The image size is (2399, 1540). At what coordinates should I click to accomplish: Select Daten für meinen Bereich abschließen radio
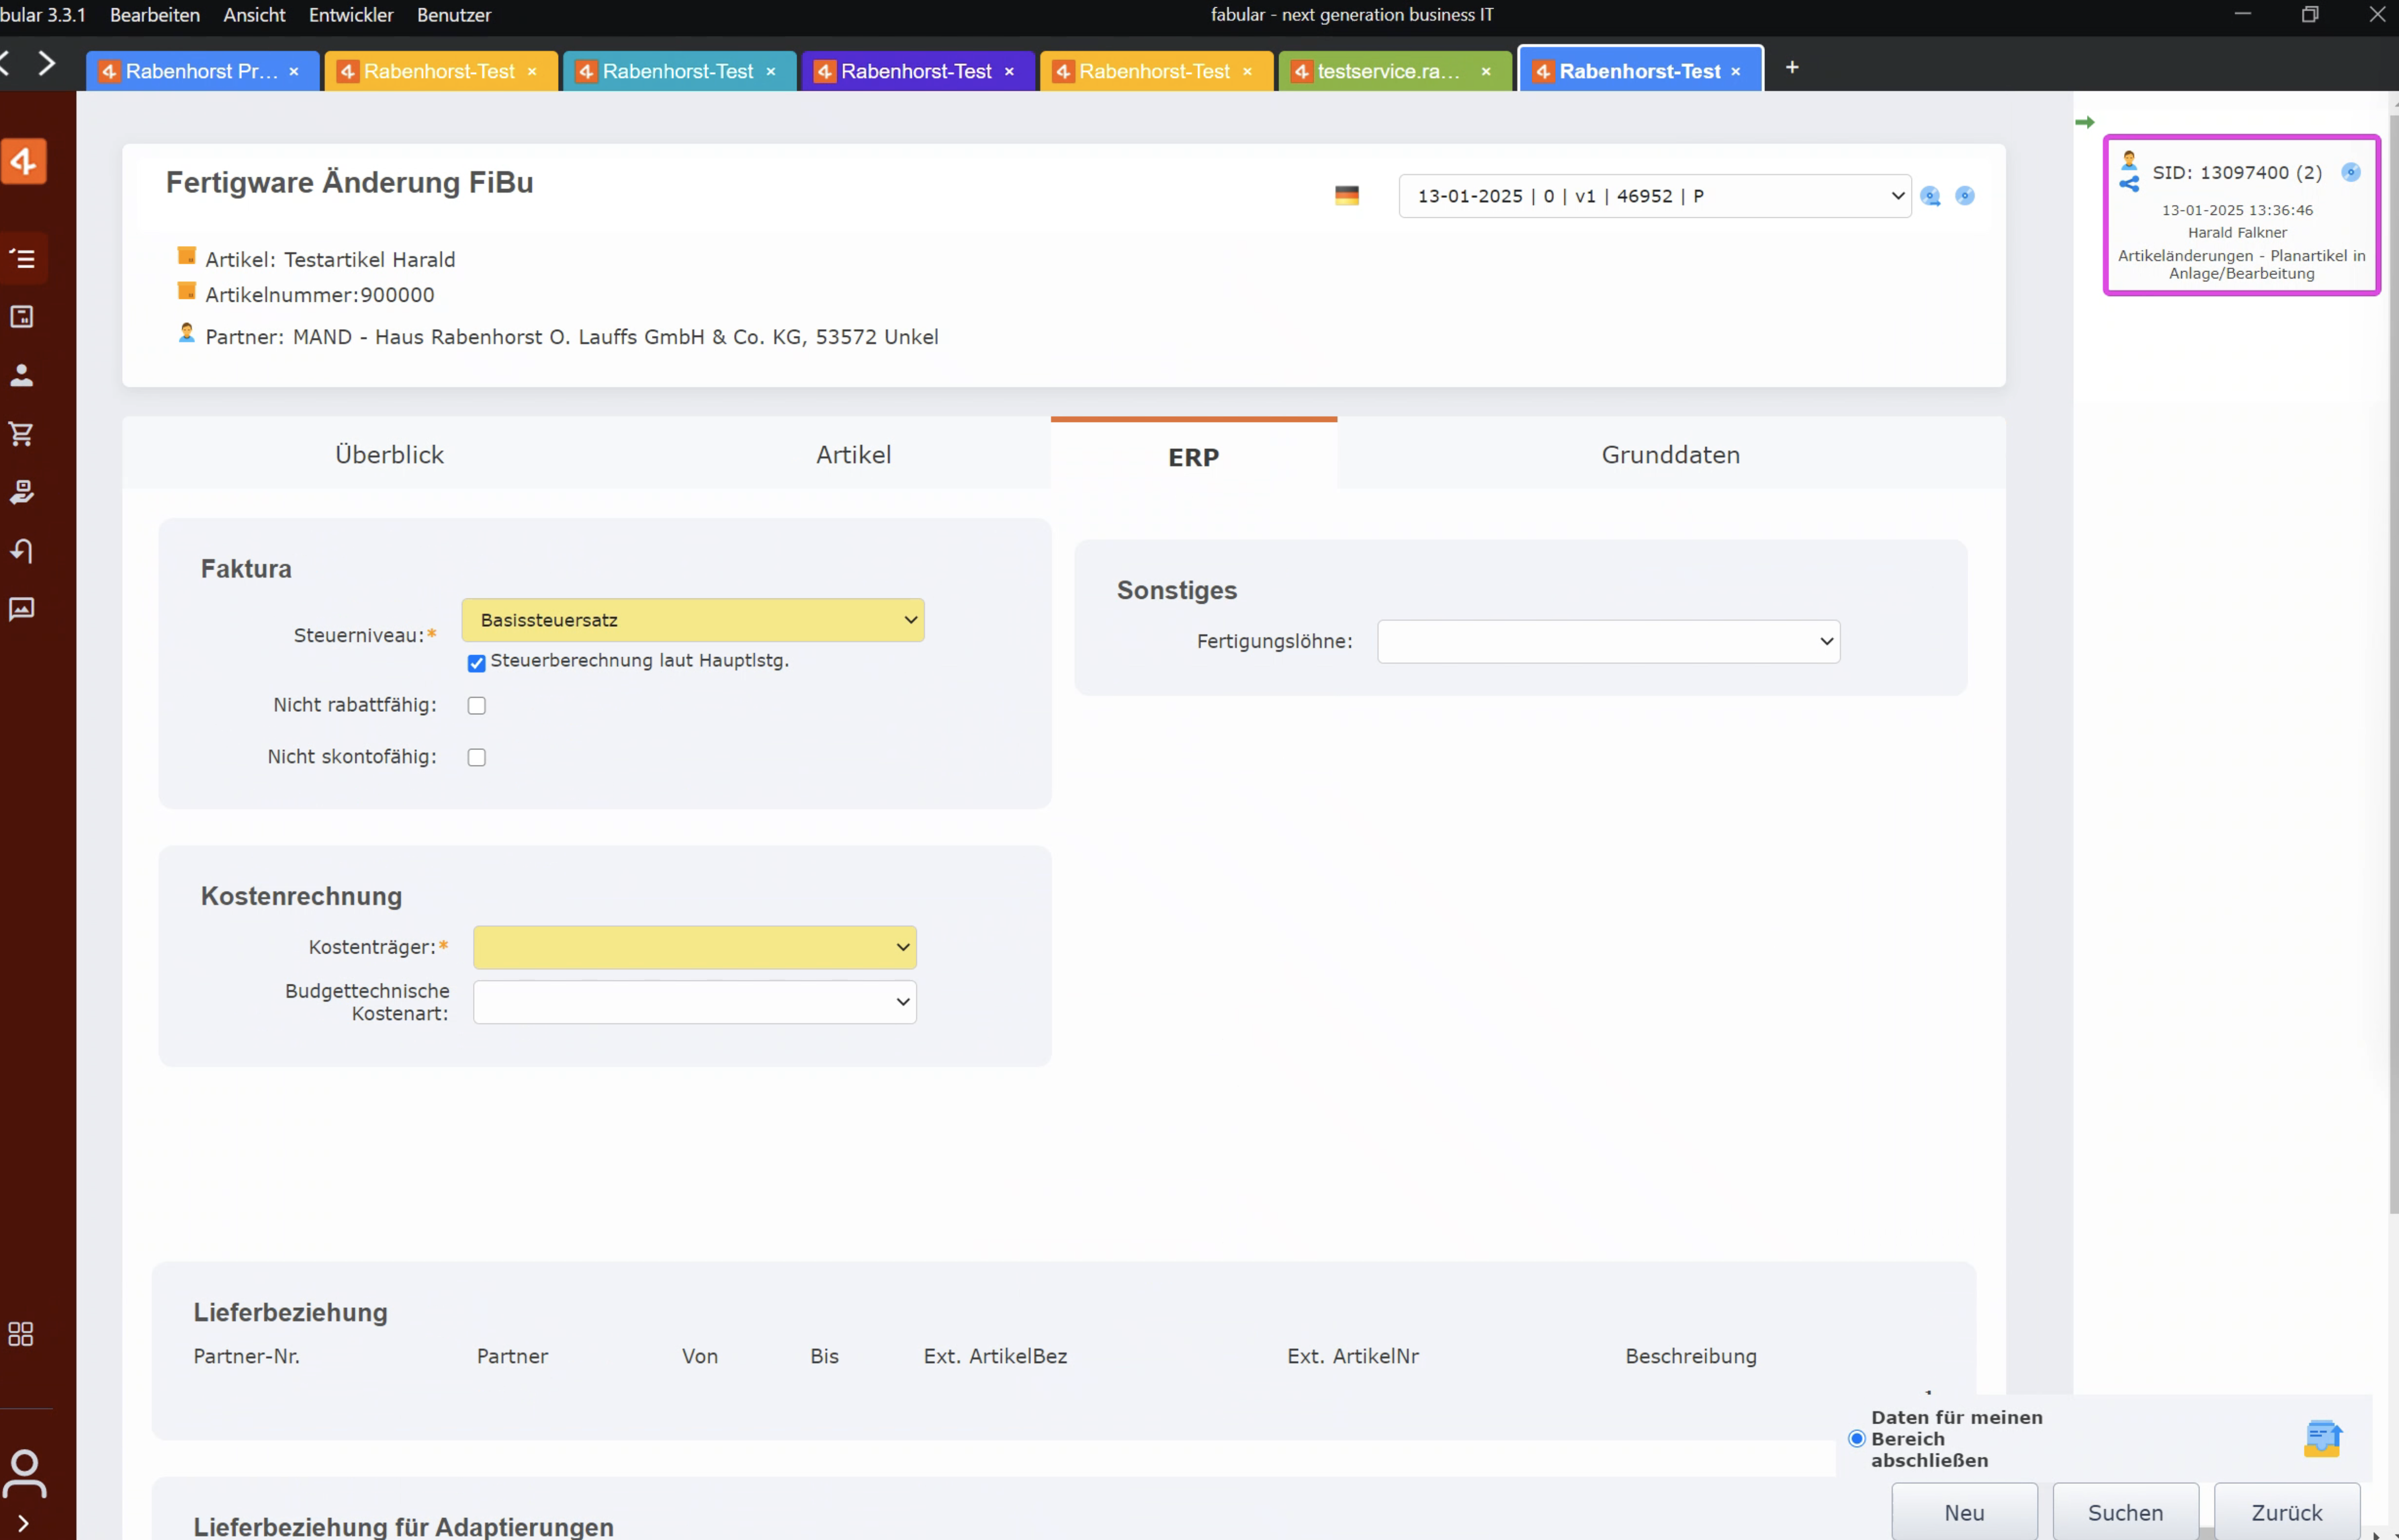point(1857,1439)
